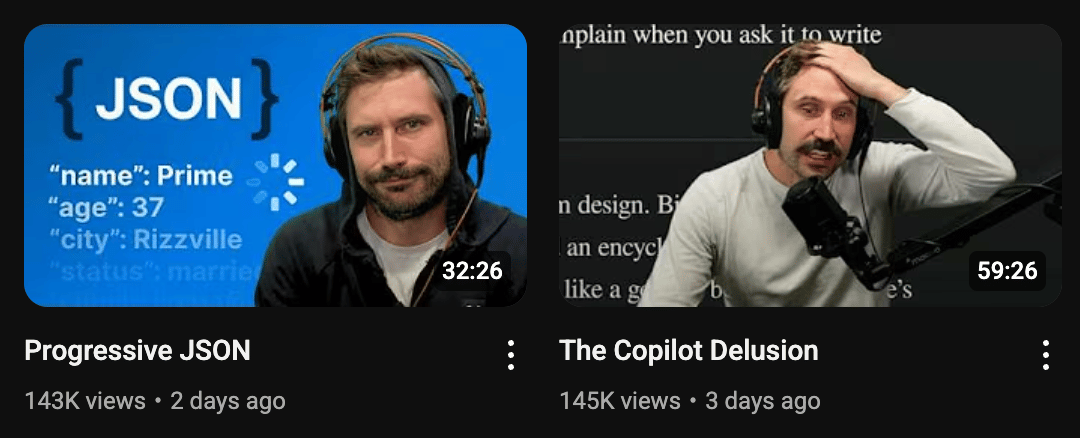Click the "city": Rizzville line in thumbnail
1080x438 pixels.
[146, 240]
